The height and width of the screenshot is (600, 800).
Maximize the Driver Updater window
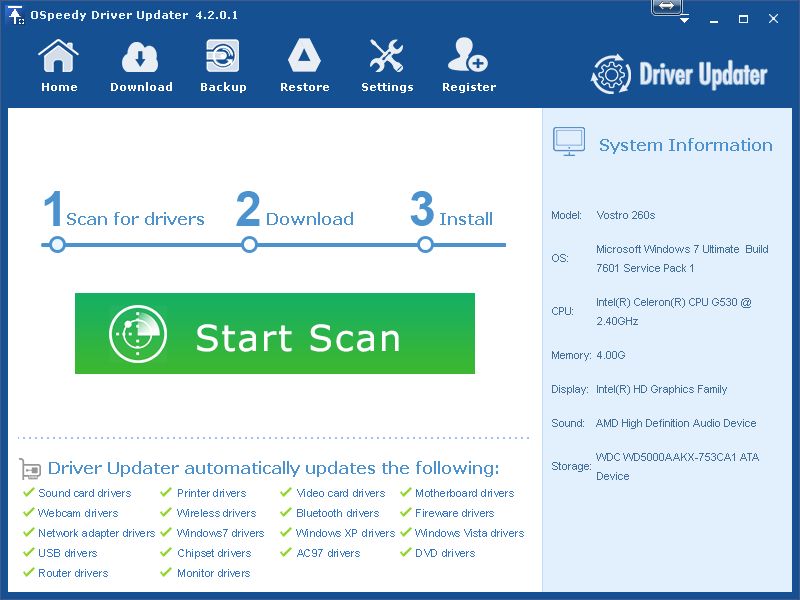tap(743, 19)
